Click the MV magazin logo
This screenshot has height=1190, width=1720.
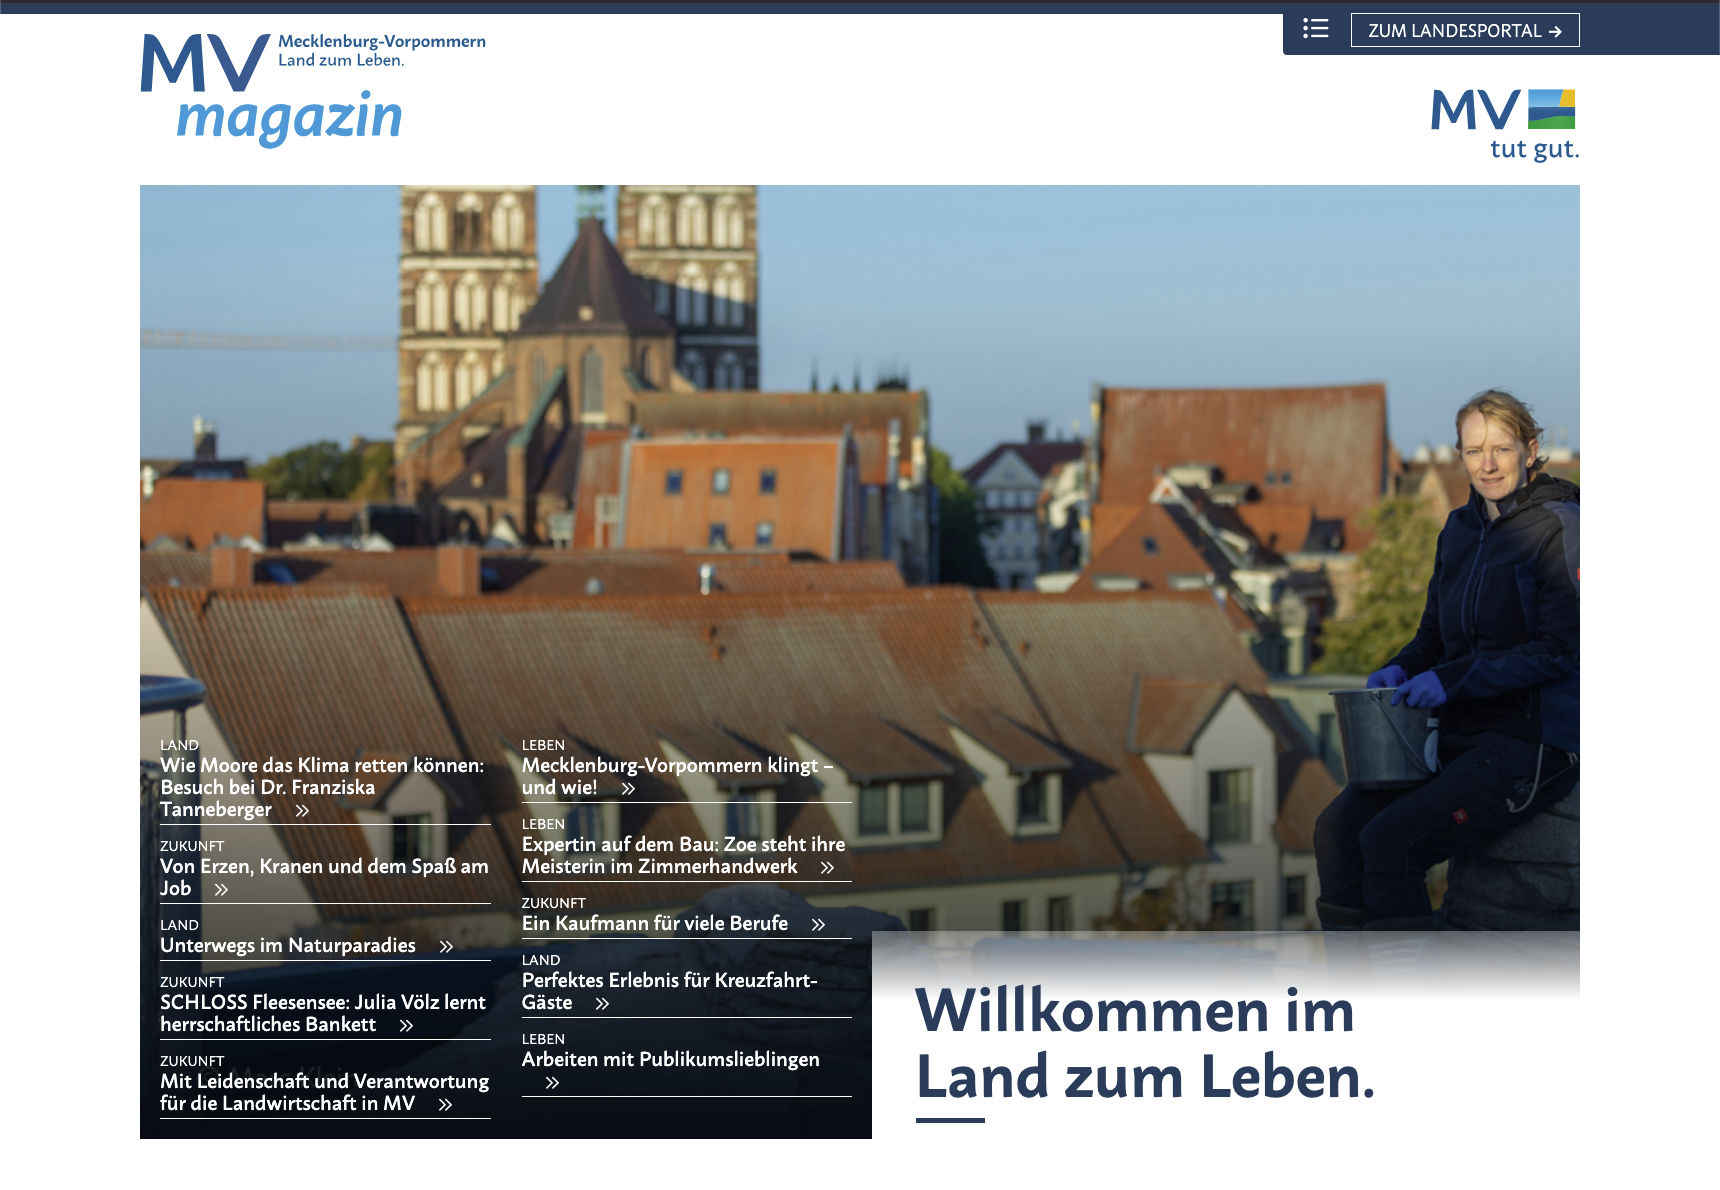pos(290,90)
